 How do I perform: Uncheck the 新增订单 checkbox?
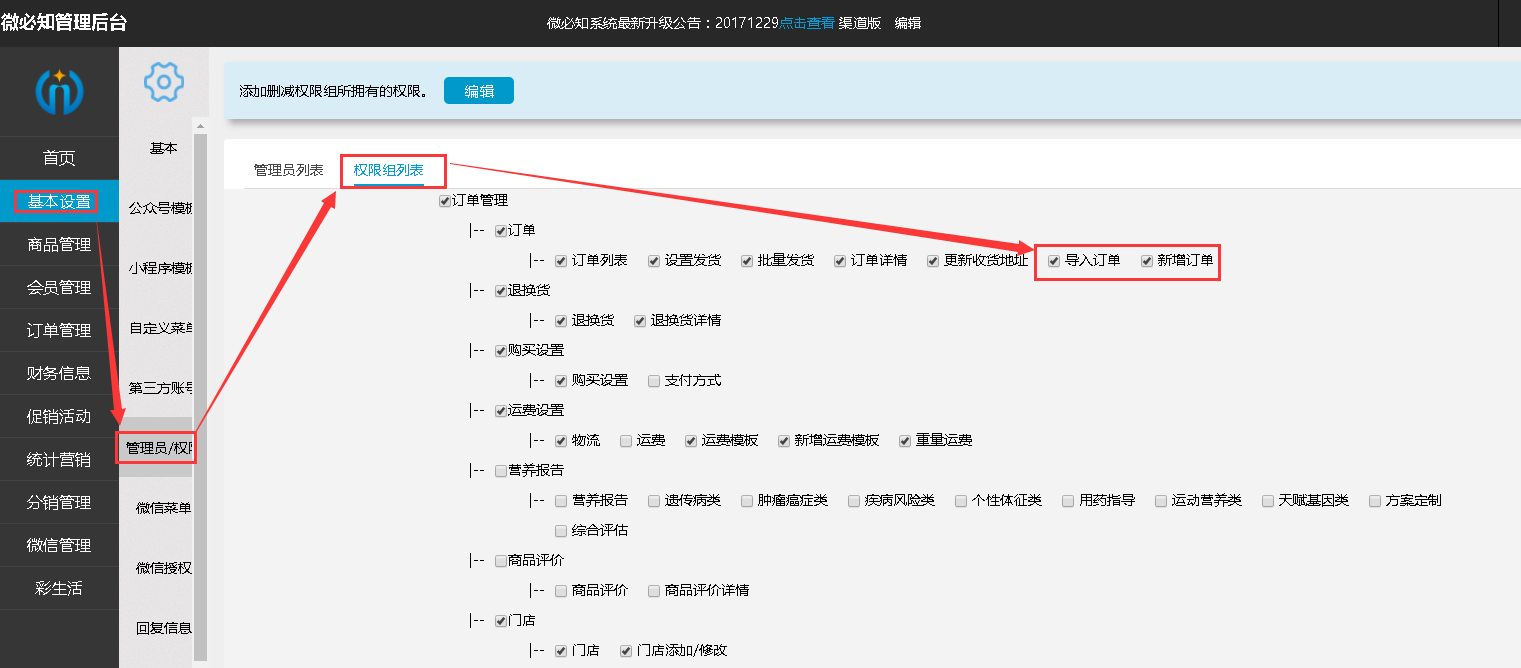coord(1147,261)
